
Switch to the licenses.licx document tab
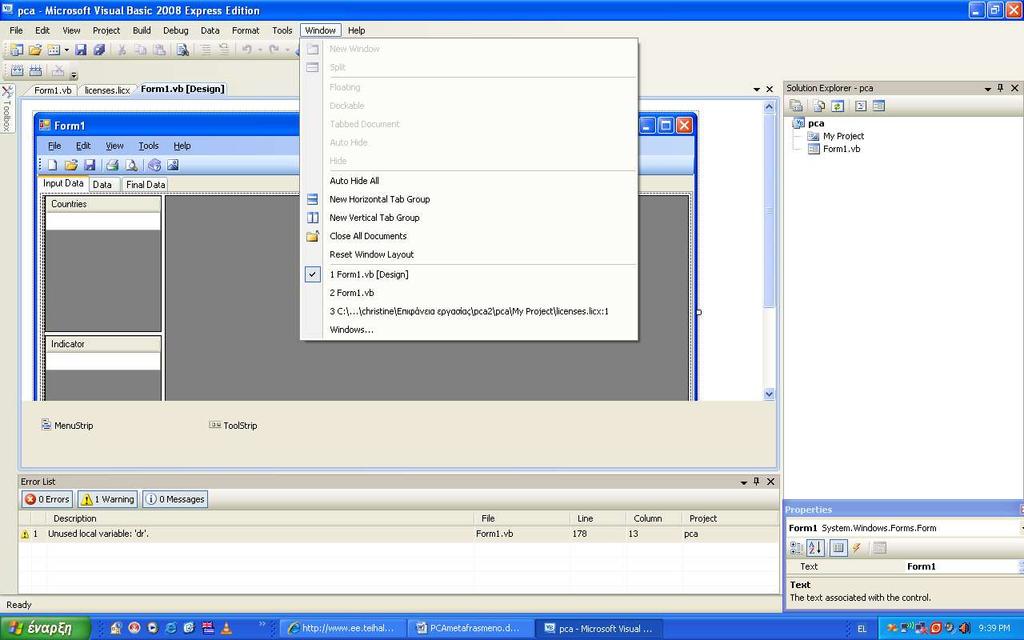107,90
